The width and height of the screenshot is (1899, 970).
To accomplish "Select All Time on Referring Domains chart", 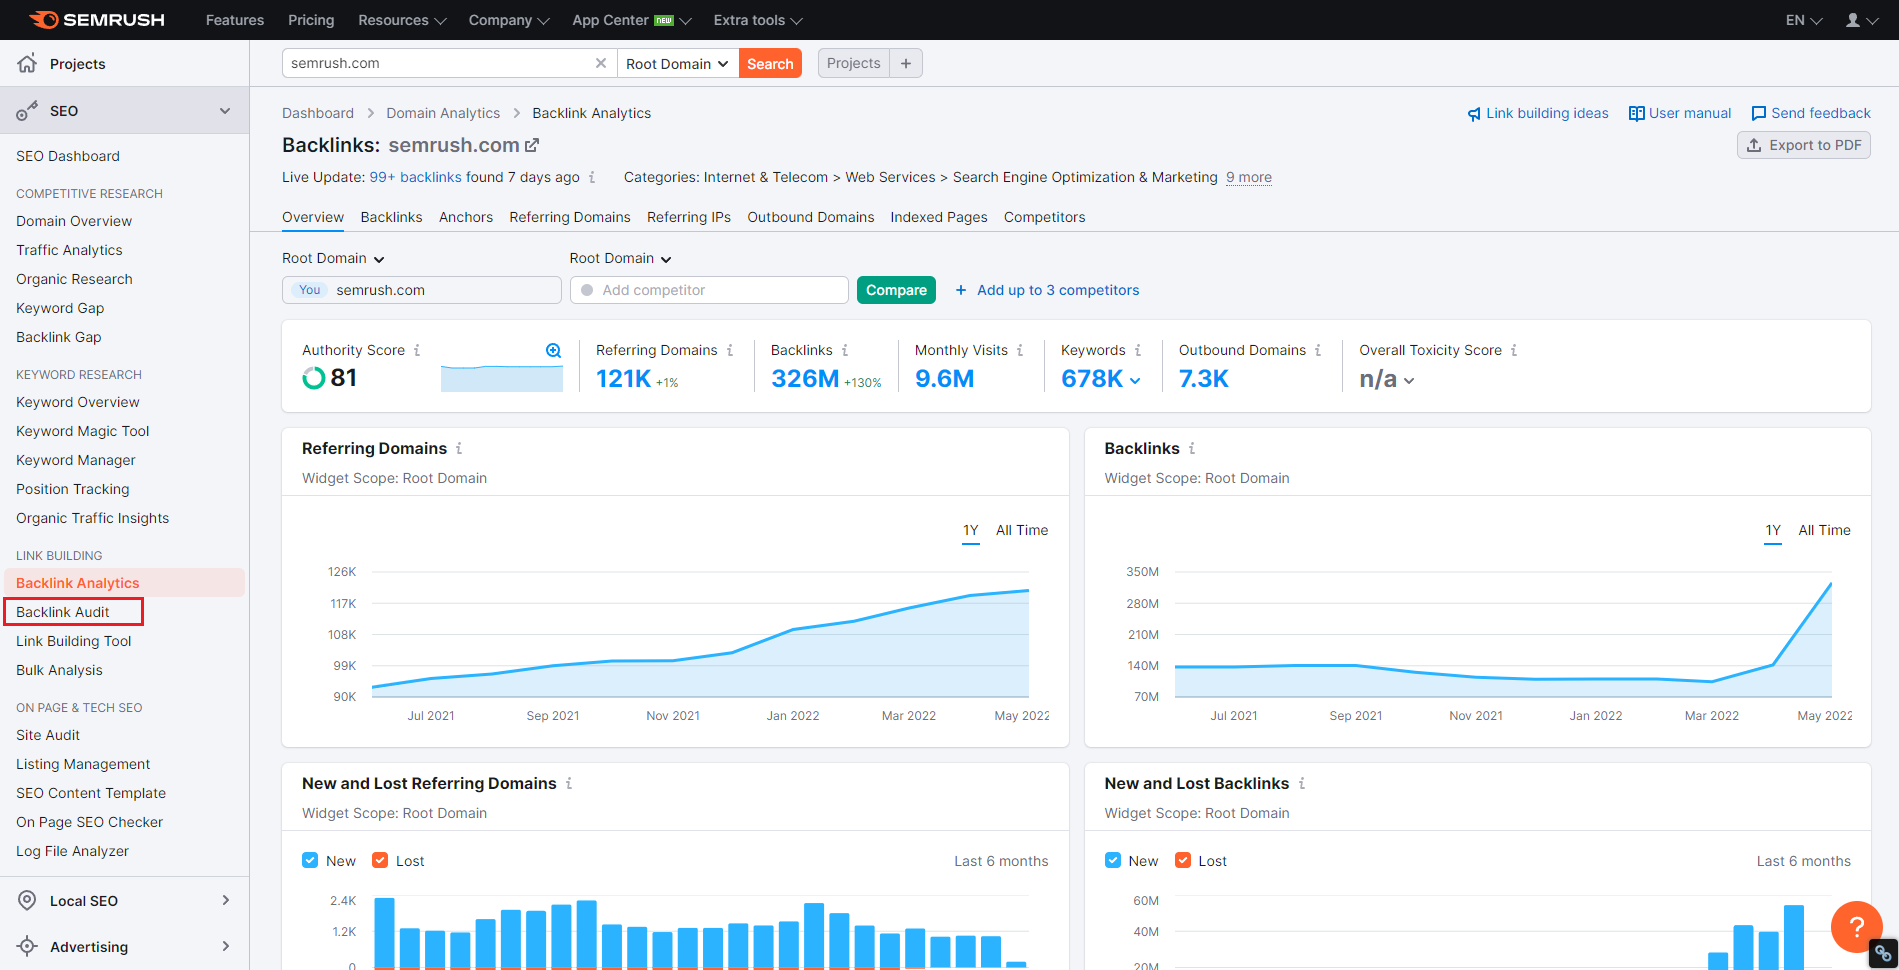I will [x=1022, y=530].
